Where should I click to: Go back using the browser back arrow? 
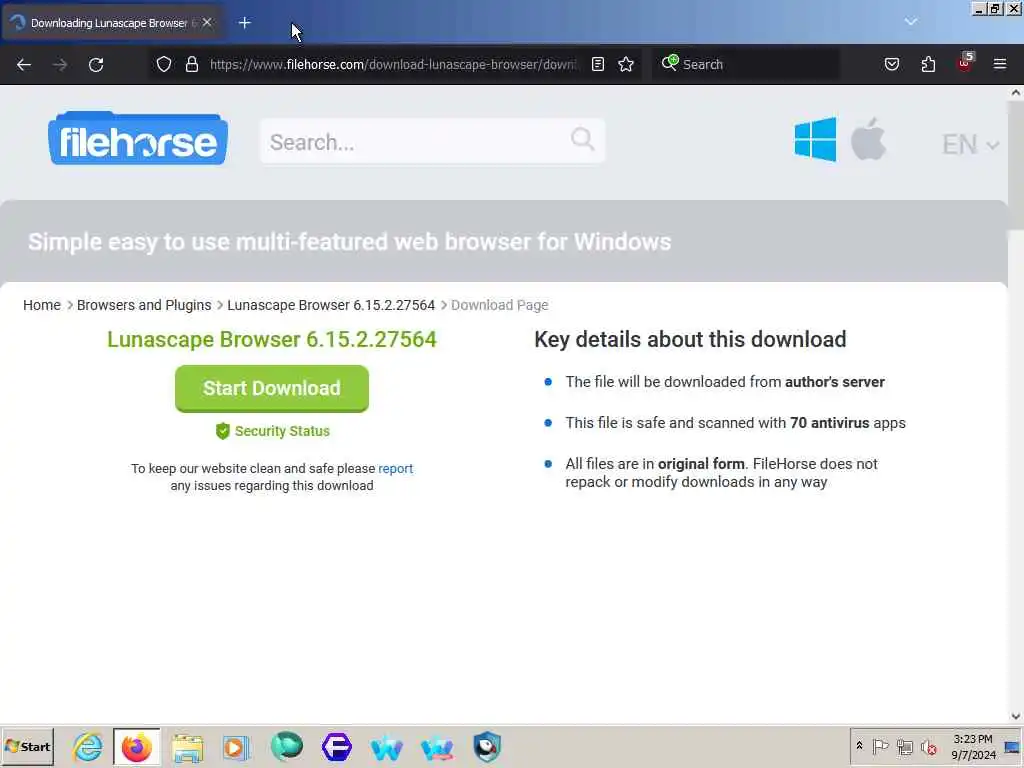click(x=24, y=65)
